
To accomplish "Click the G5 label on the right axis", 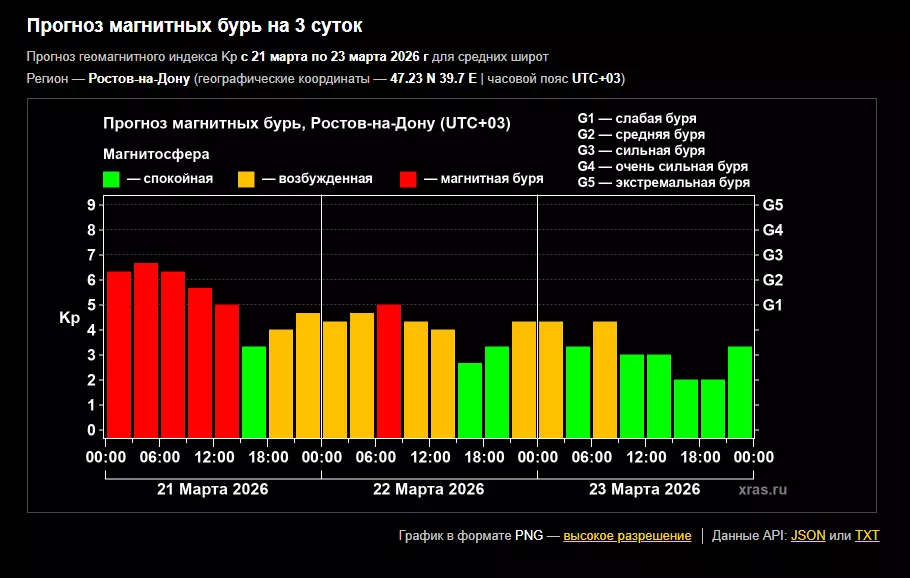I will tap(773, 205).
